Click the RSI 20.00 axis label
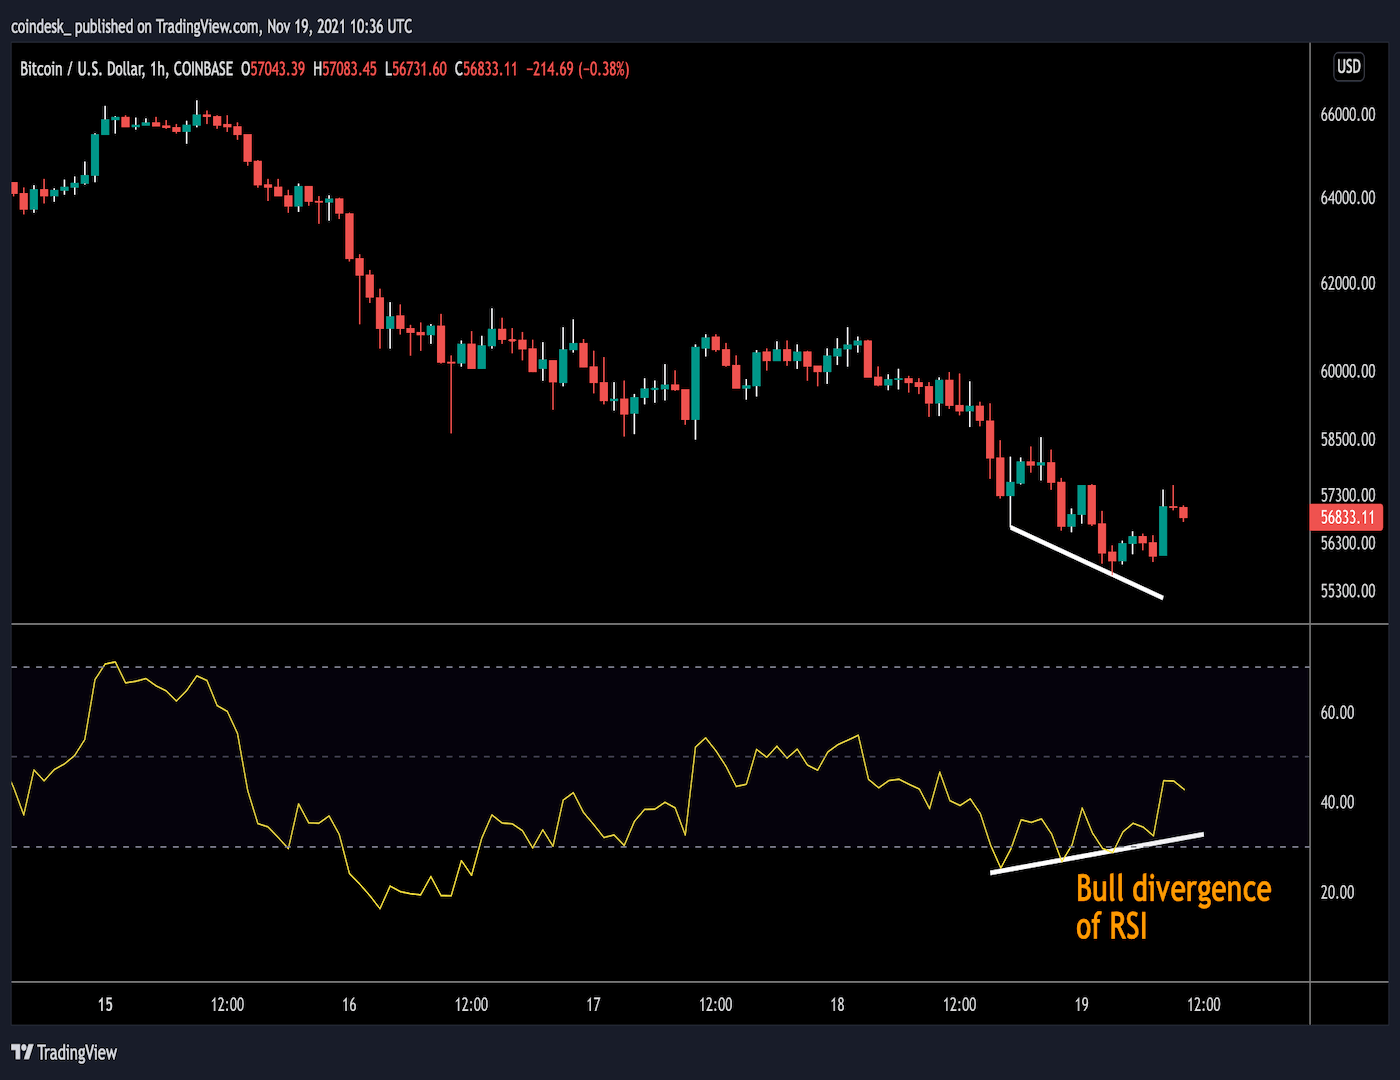This screenshot has height=1080, width=1400. (x=1337, y=892)
